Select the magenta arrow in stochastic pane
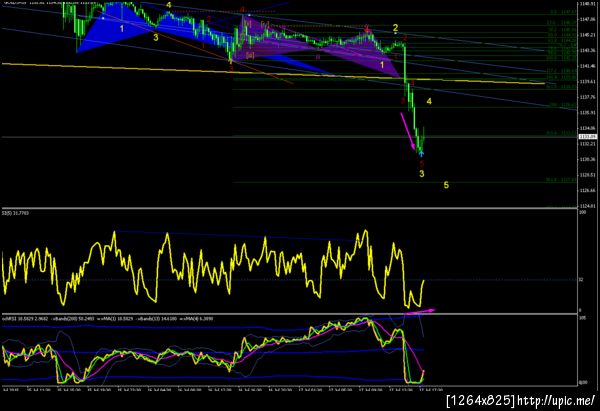 pos(420,311)
